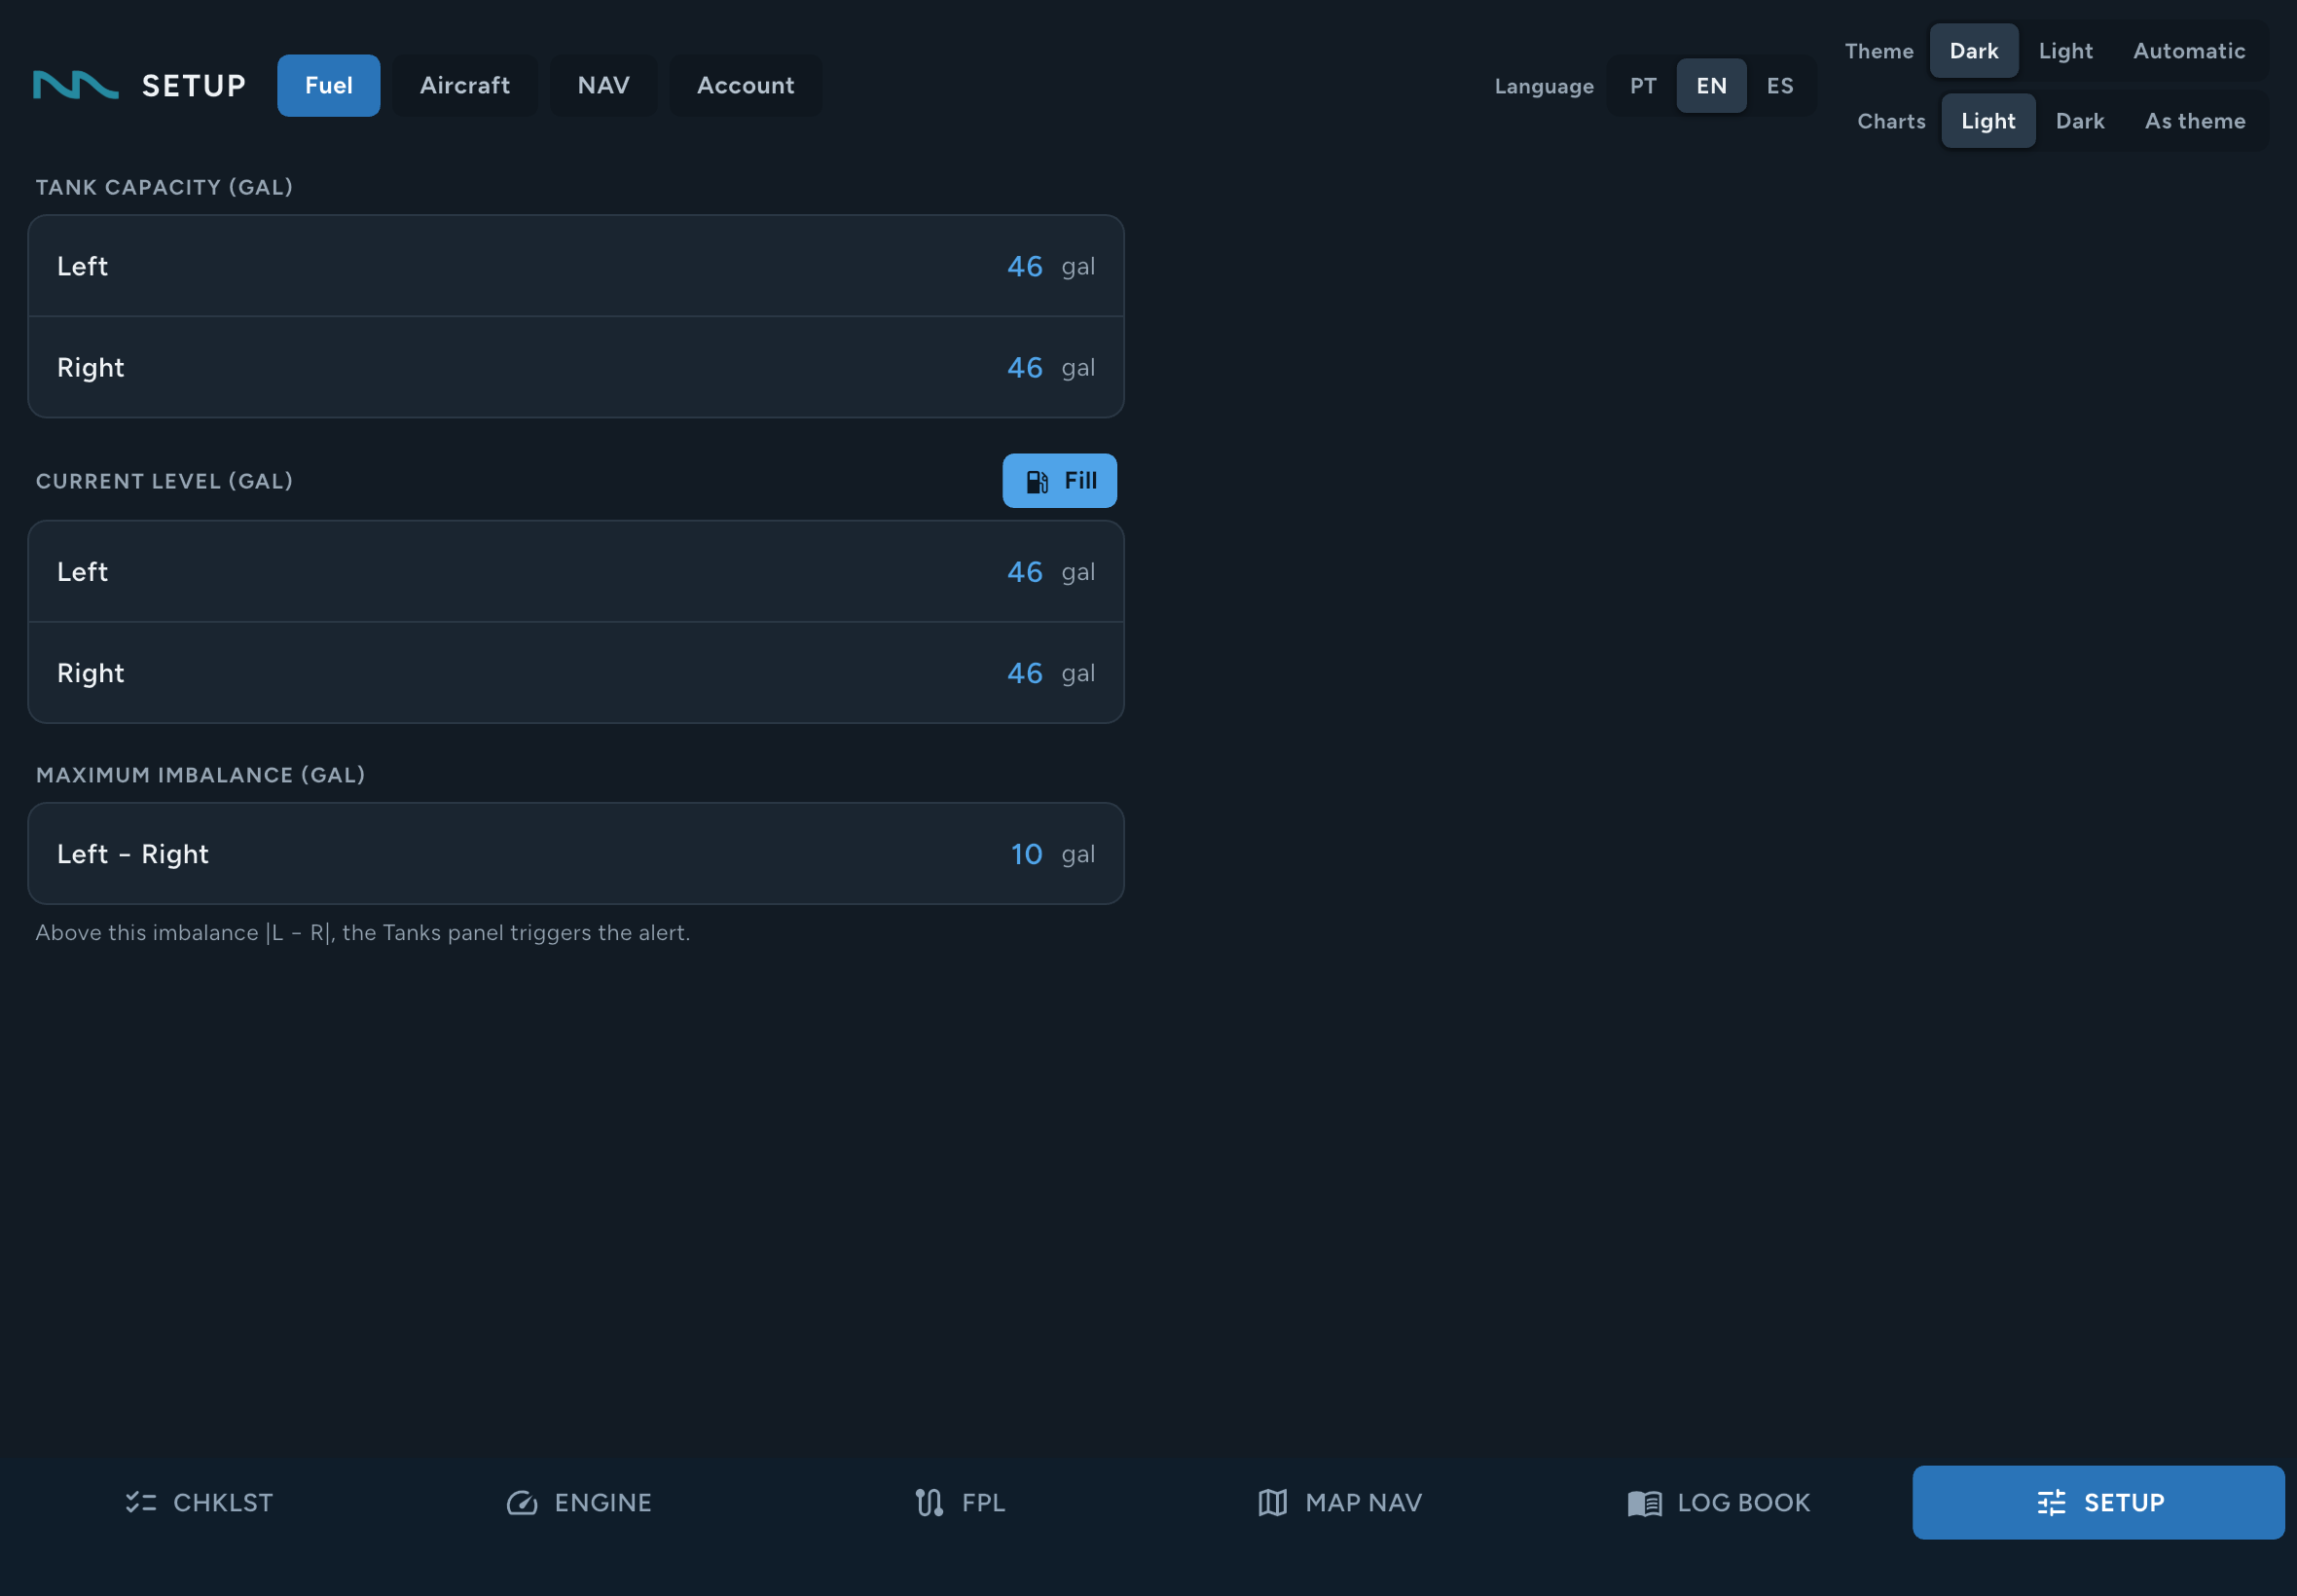
Task: Click the Language label
Action: click(1543, 86)
